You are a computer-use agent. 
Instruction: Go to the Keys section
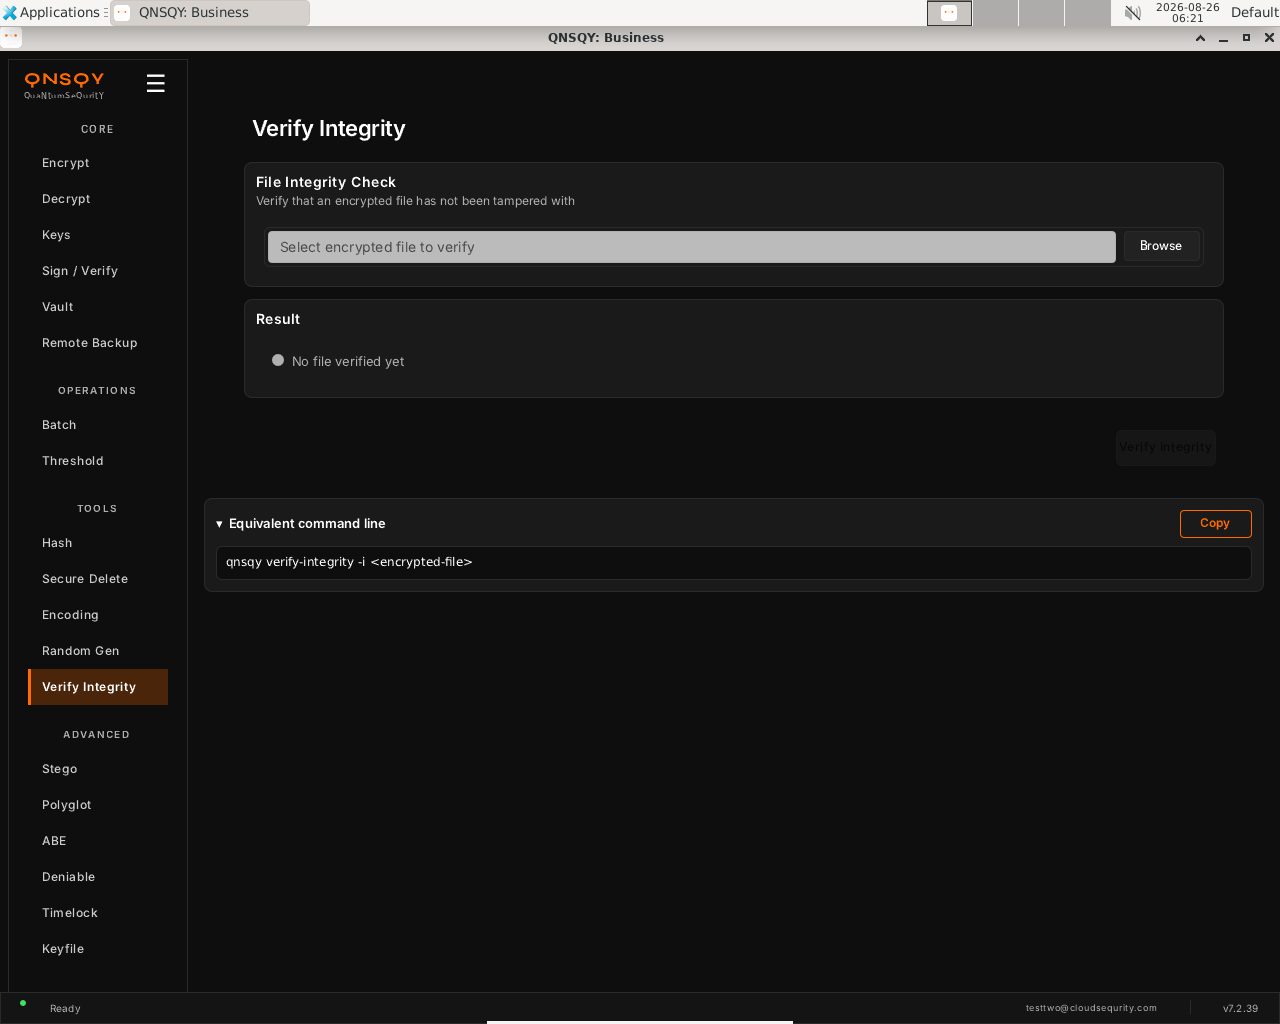click(x=98, y=235)
